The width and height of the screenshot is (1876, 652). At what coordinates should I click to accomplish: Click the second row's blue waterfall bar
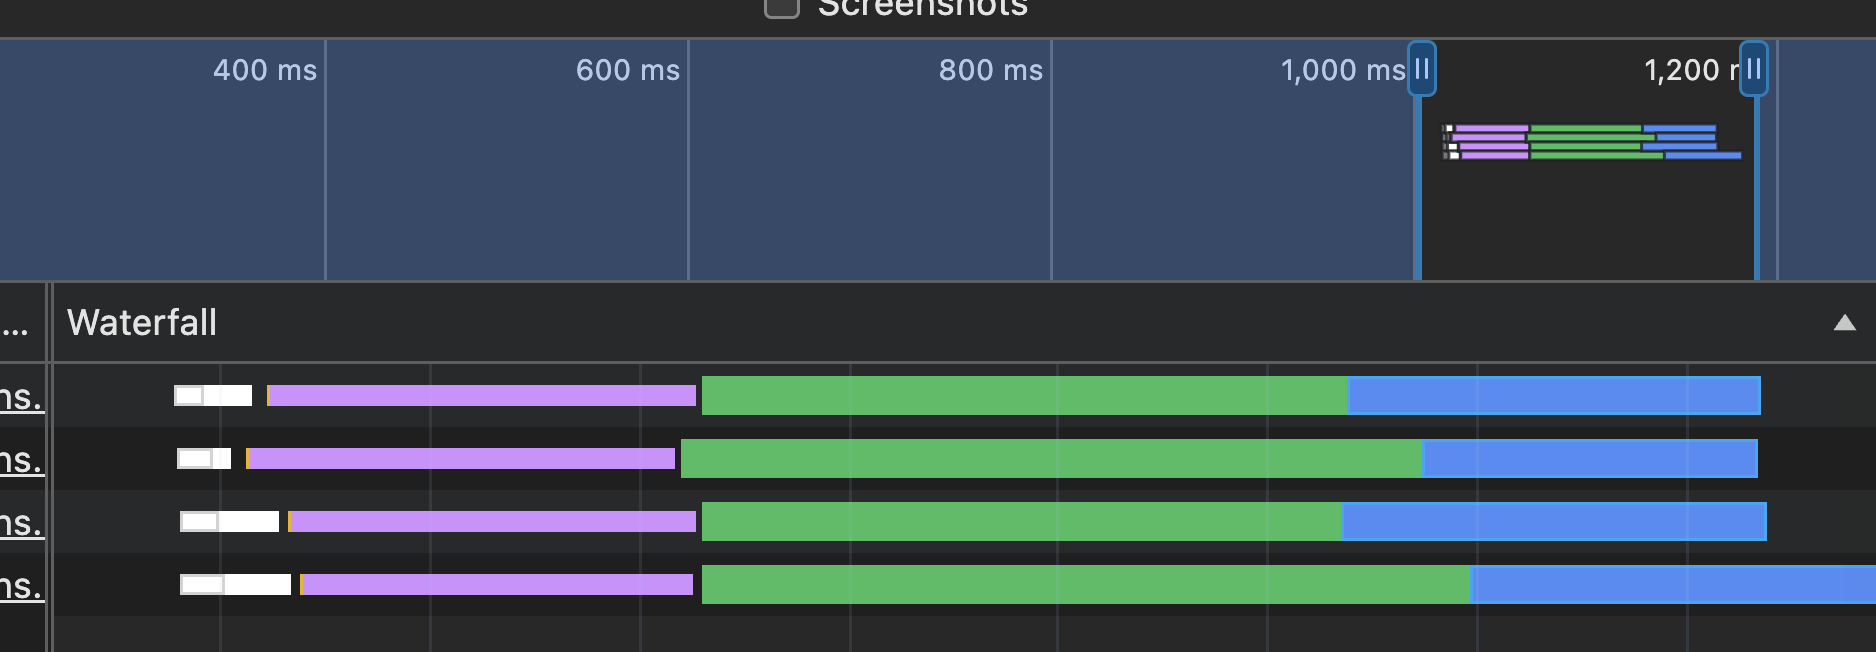[1590, 459]
